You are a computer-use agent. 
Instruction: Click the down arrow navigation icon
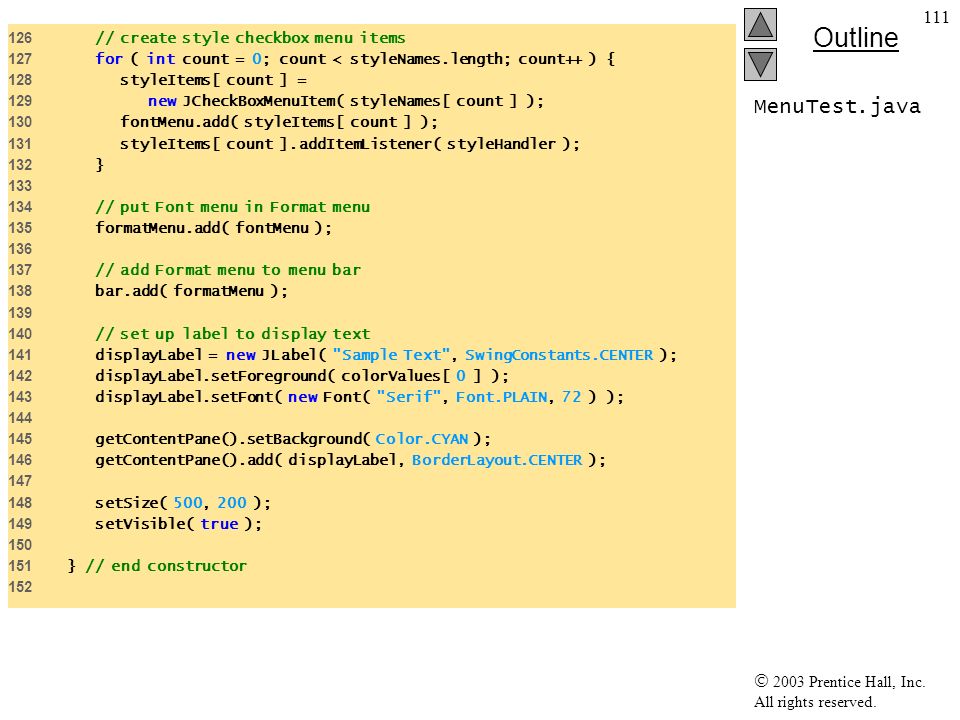[x=760, y=65]
